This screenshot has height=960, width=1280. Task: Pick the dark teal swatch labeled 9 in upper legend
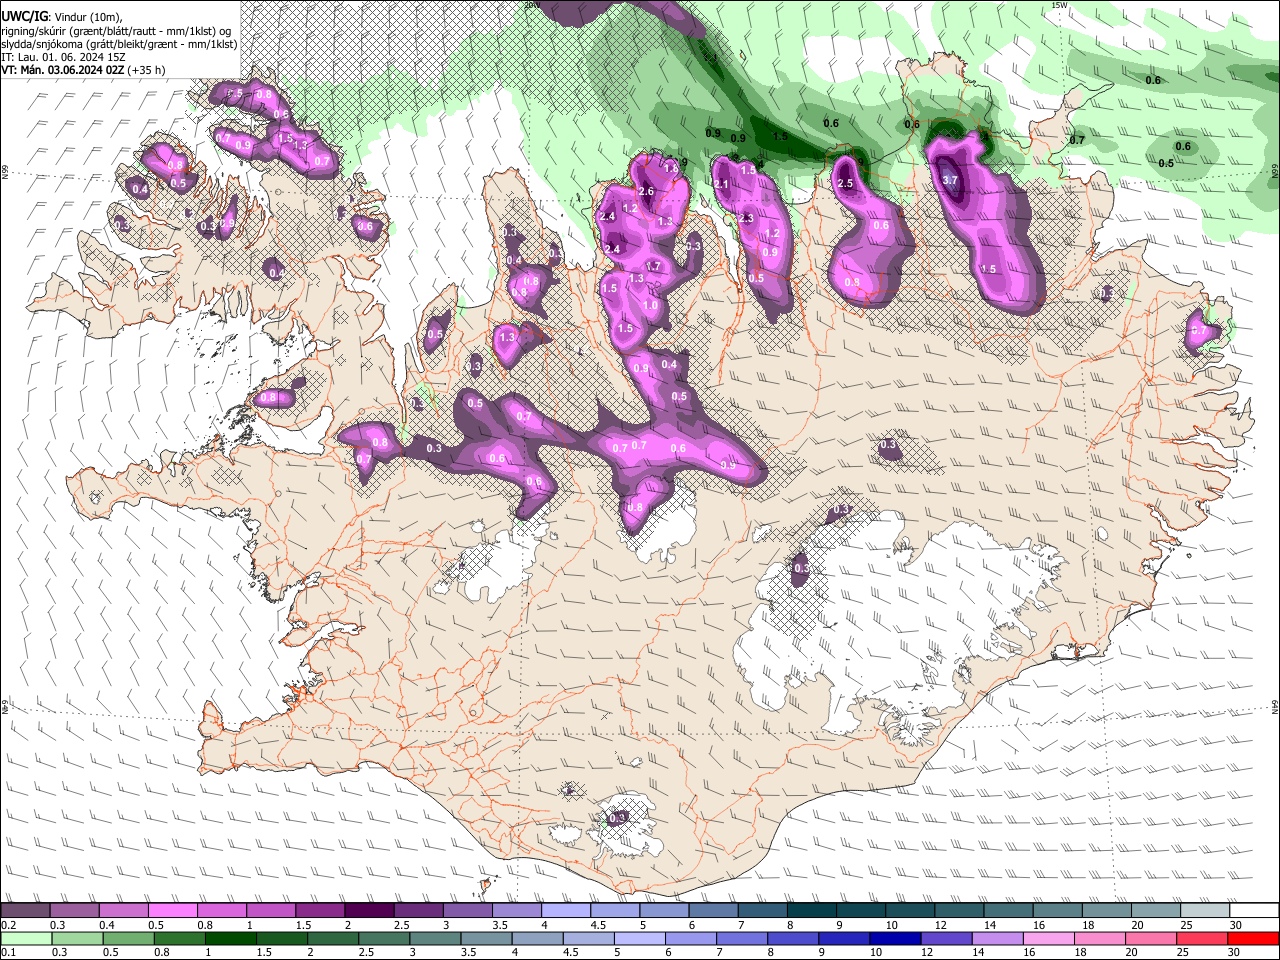click(860, 911)
